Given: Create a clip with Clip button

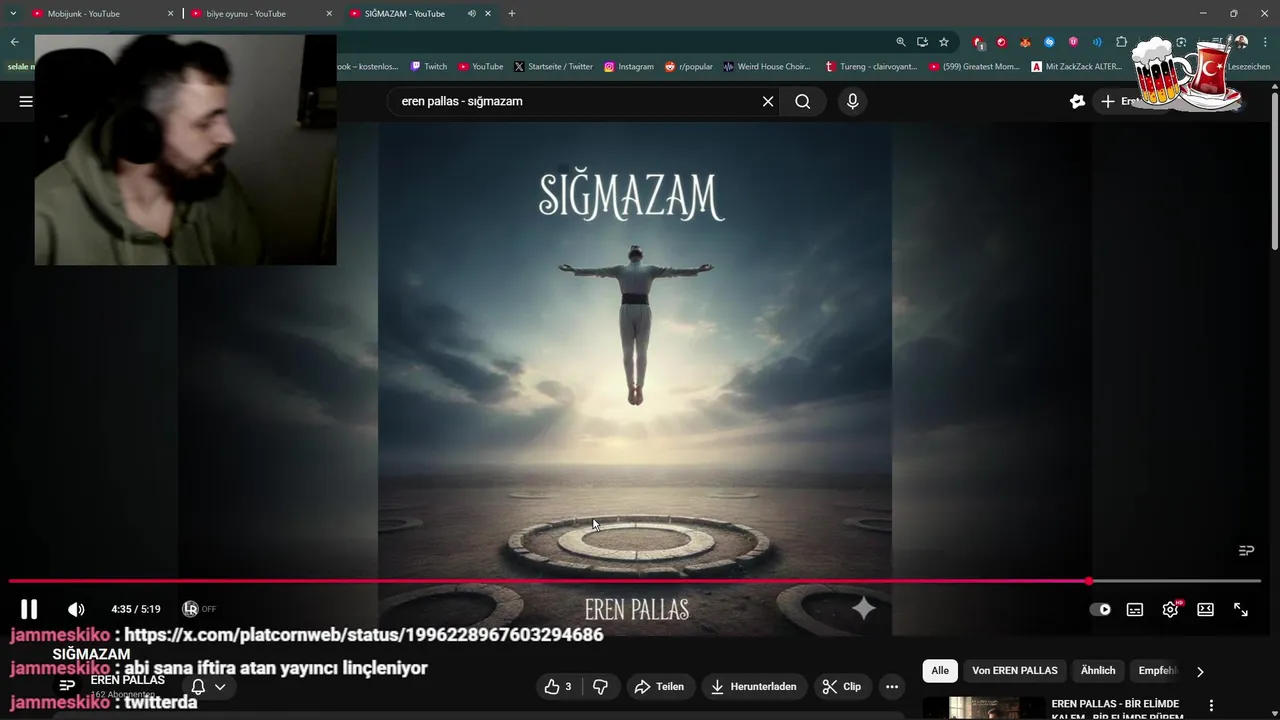Looking at the screenshot, I should coord(842,686).
